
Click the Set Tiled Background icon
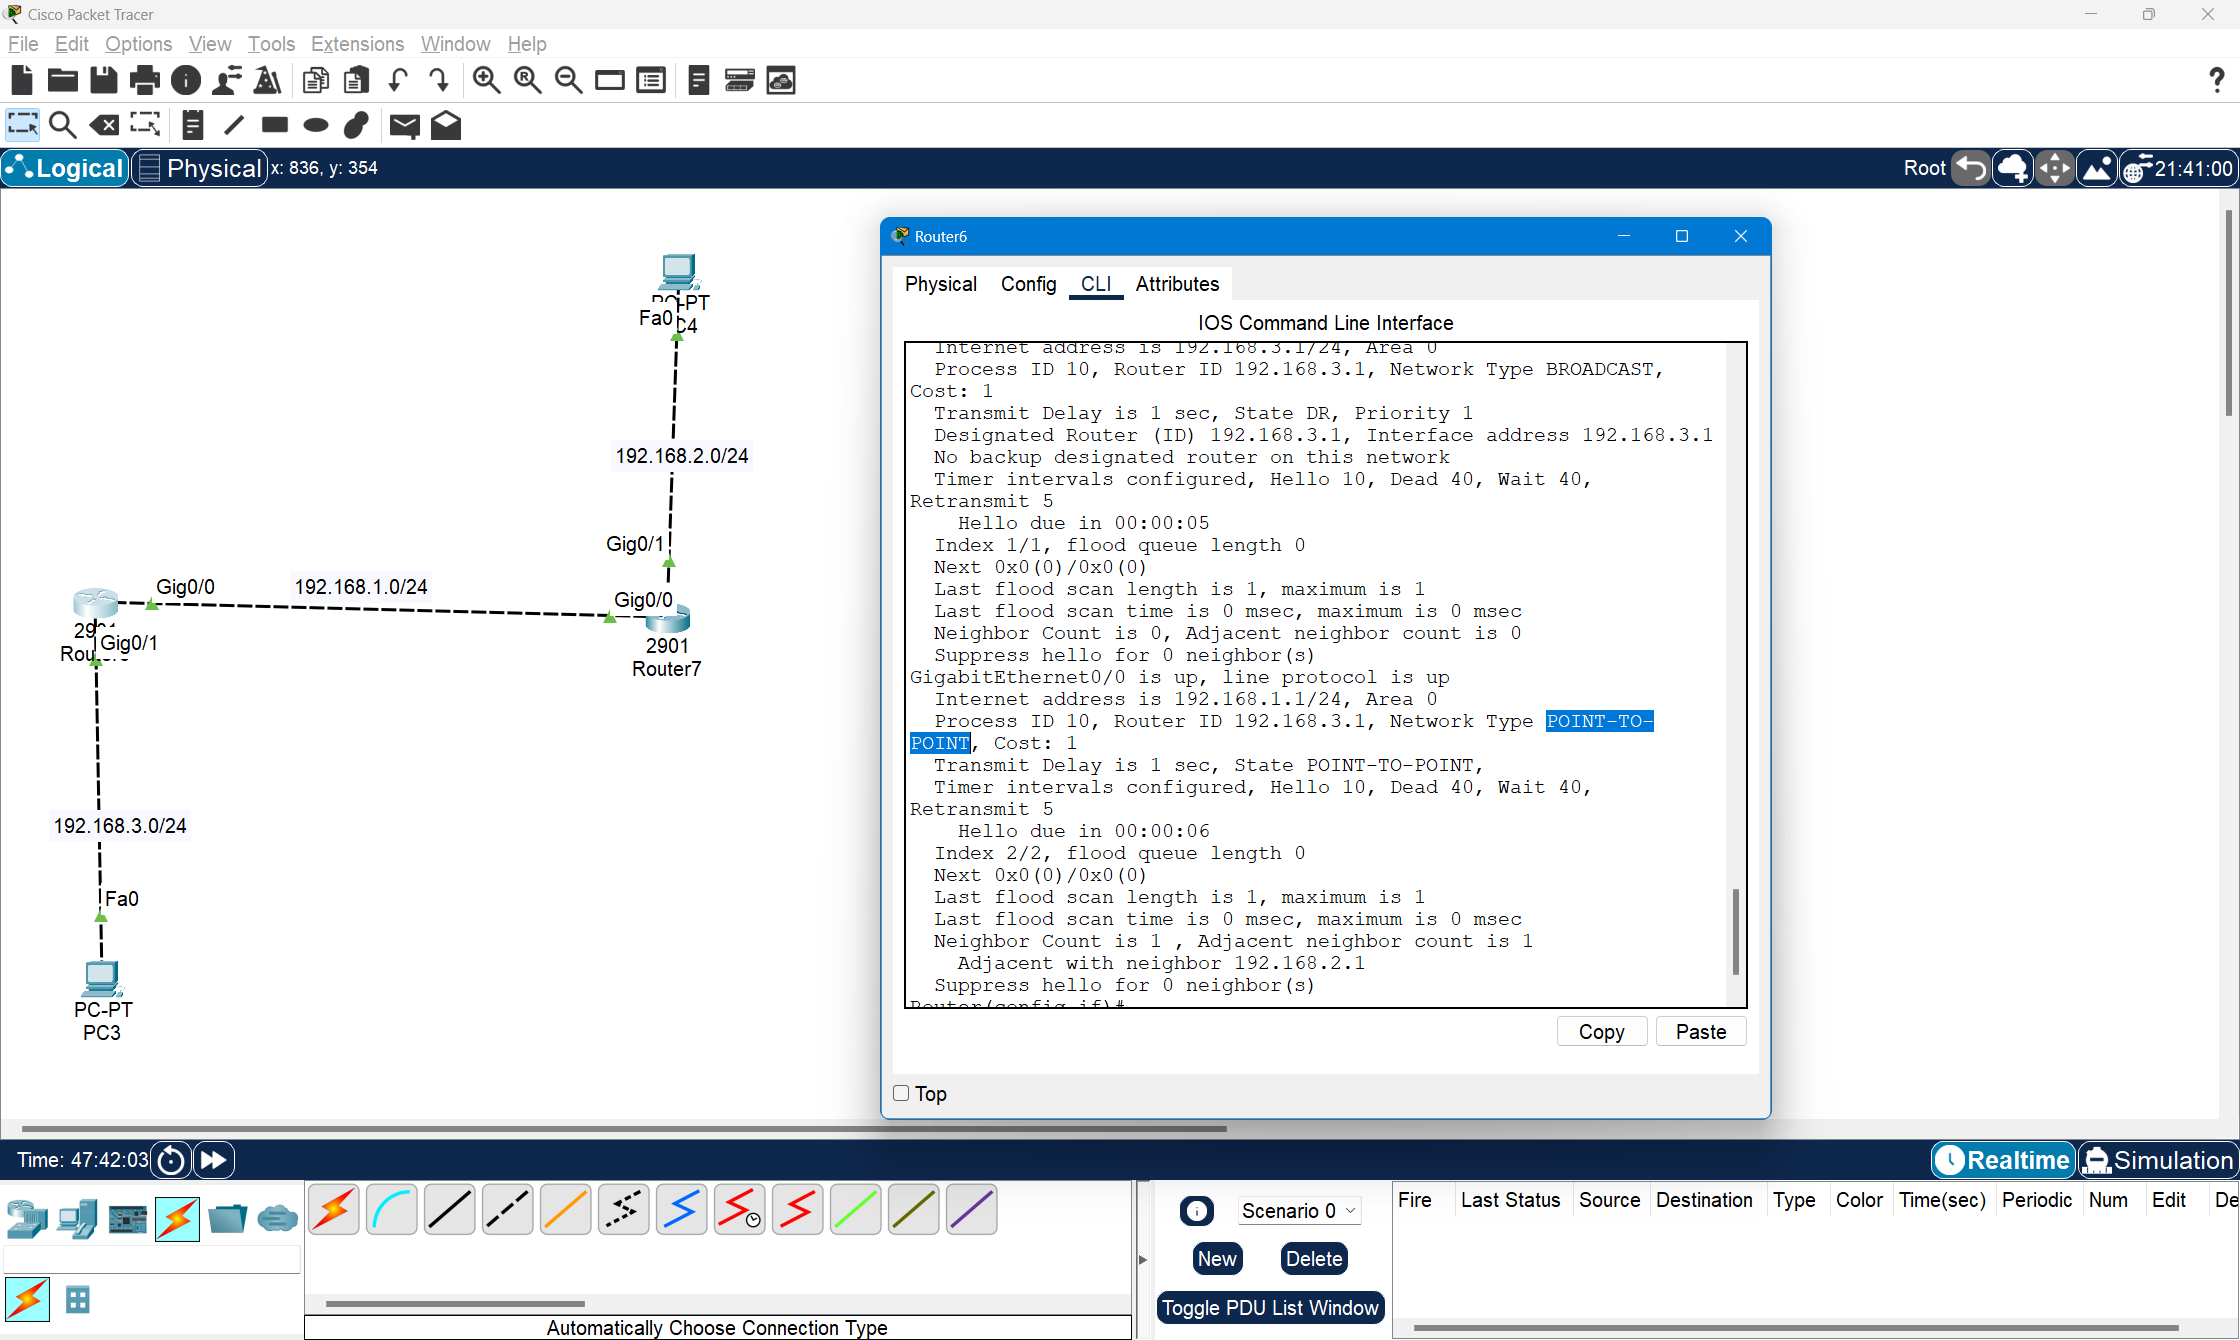2097,168
